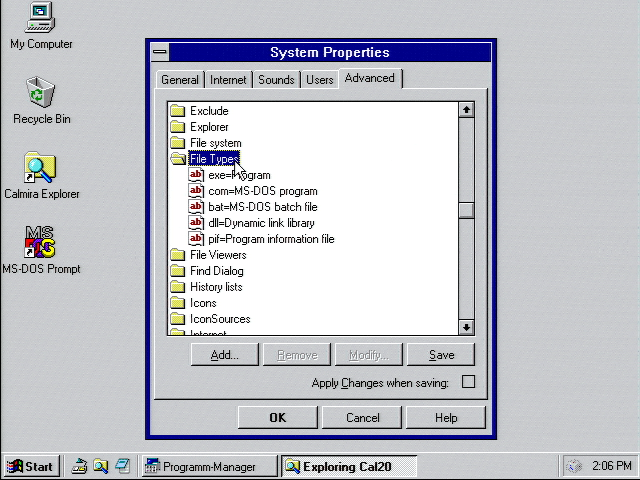Open the Calmira Explorer desktop icon
The height and width of the screenshot is (480, 640).
pyautogui.click(x=40, y=168)
